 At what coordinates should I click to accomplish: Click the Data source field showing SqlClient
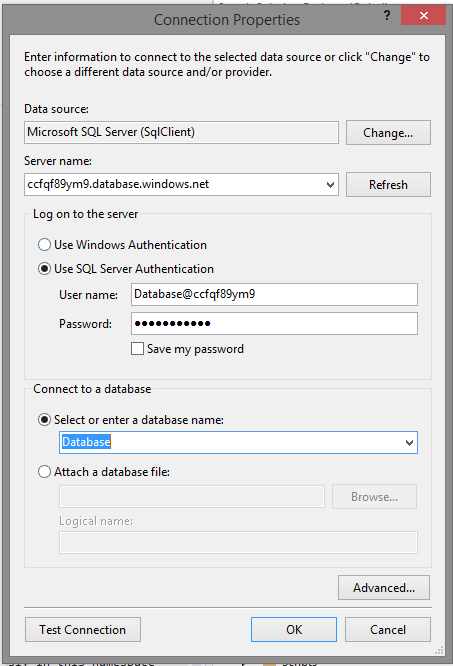181,133
